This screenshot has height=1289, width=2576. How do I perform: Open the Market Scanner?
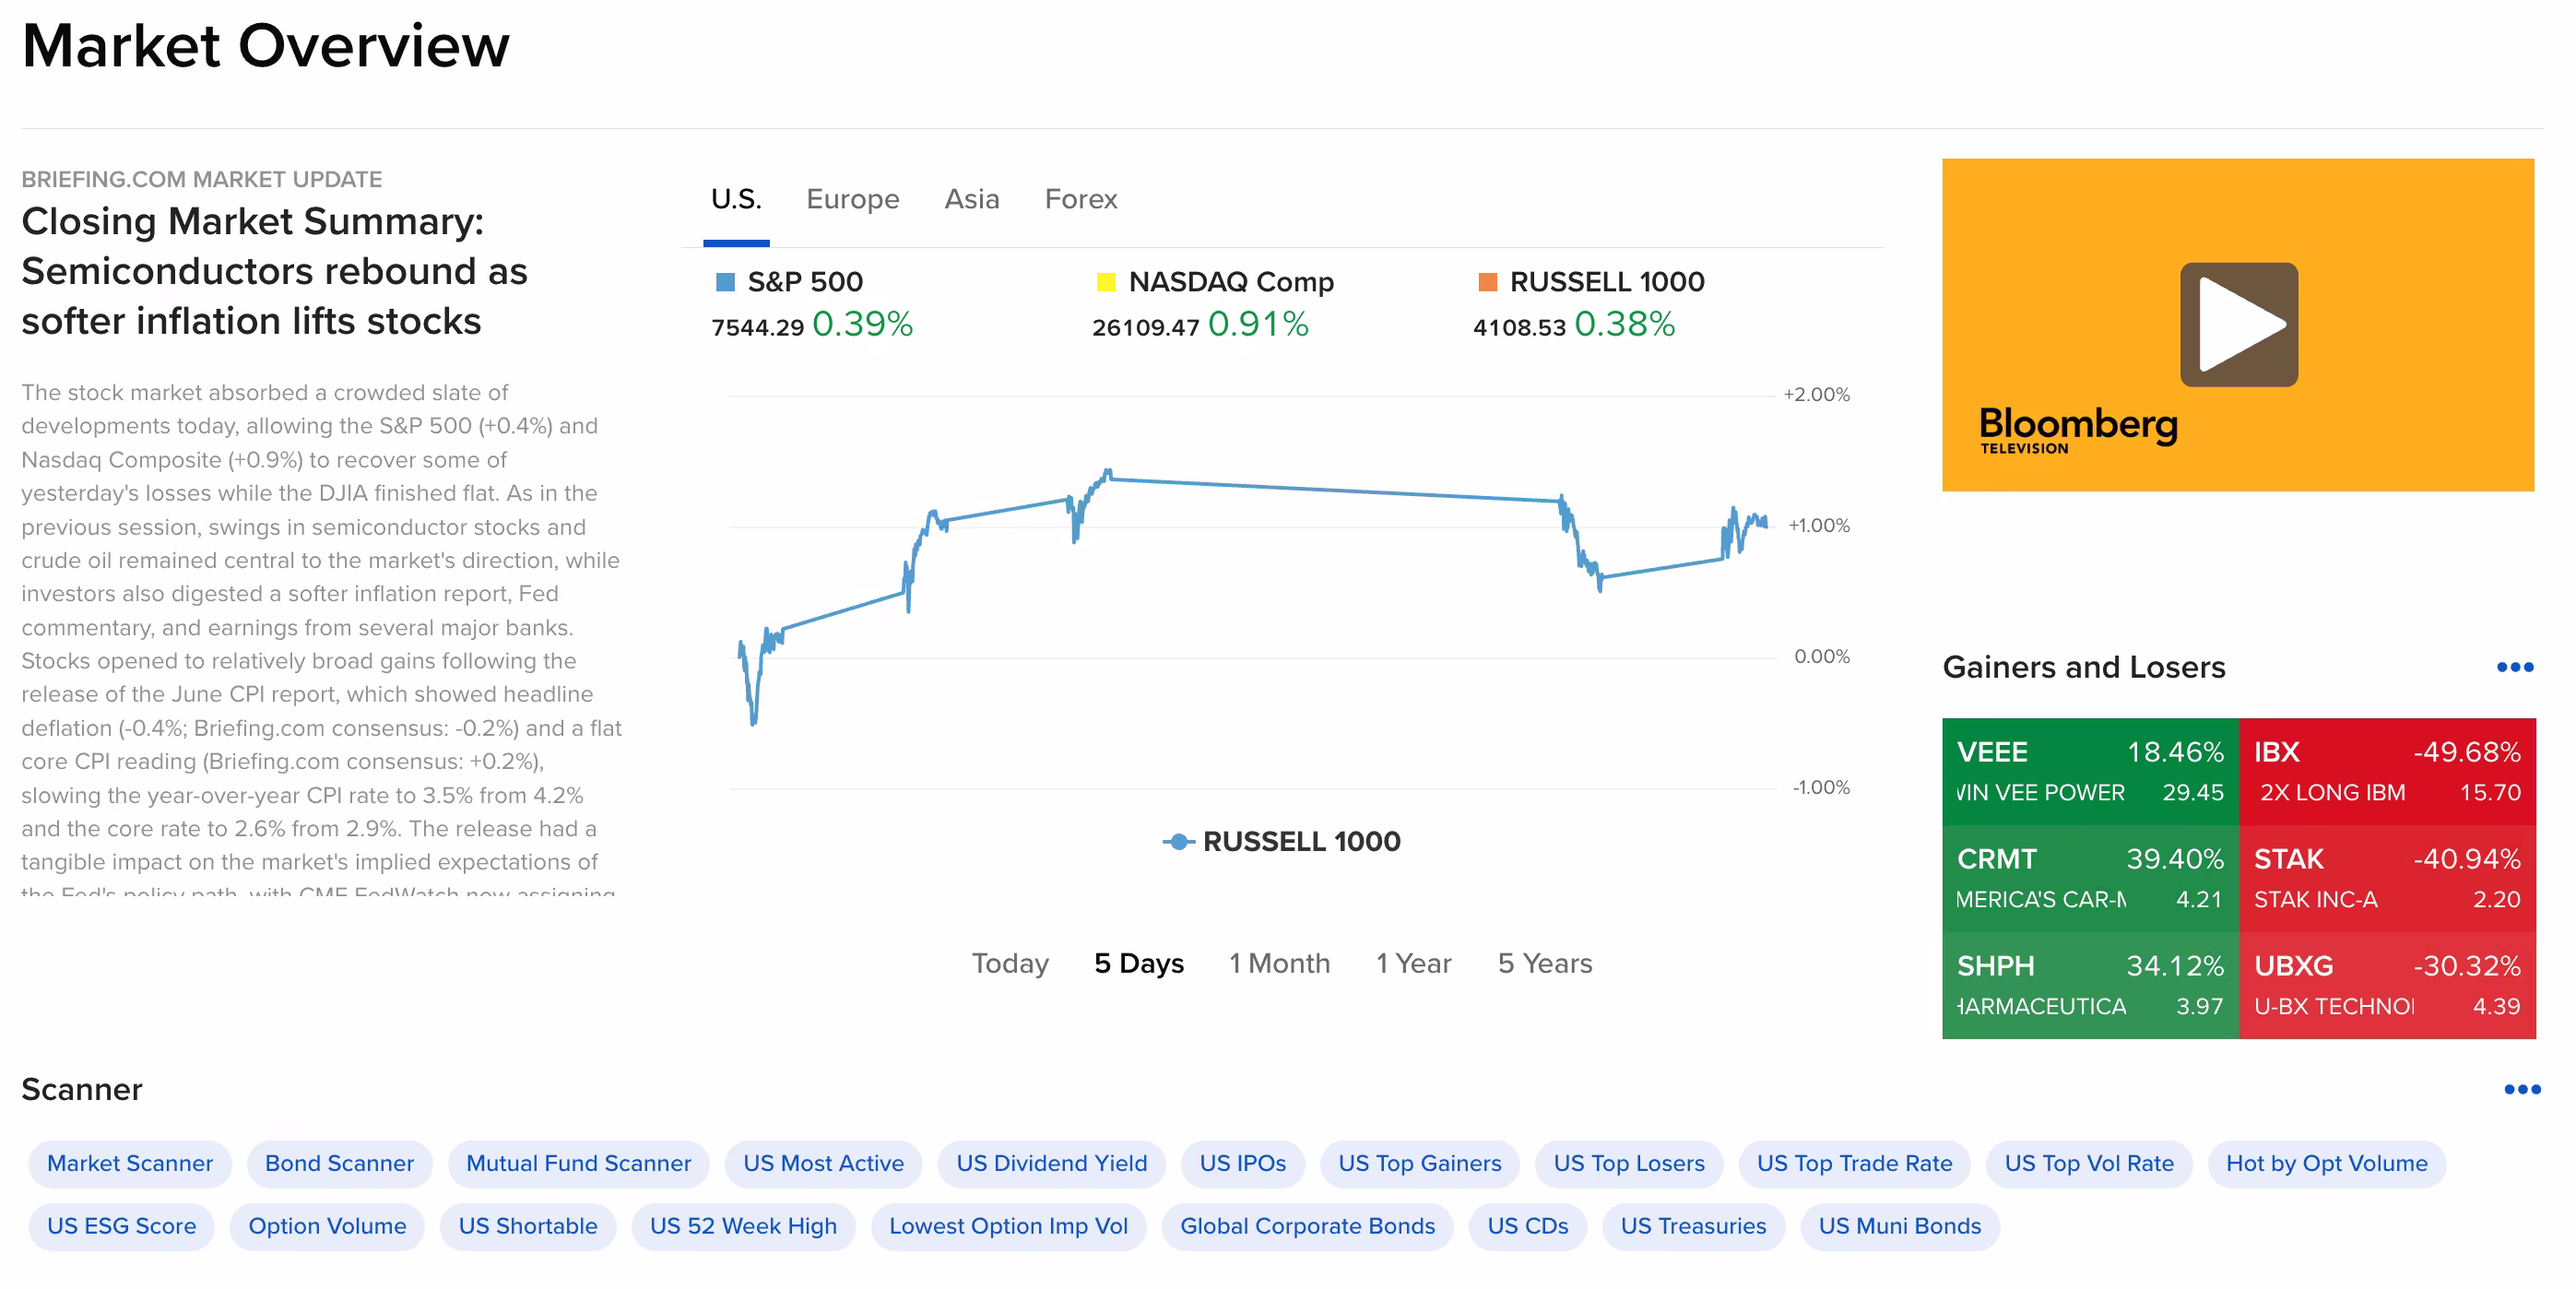click(130, 1164)
